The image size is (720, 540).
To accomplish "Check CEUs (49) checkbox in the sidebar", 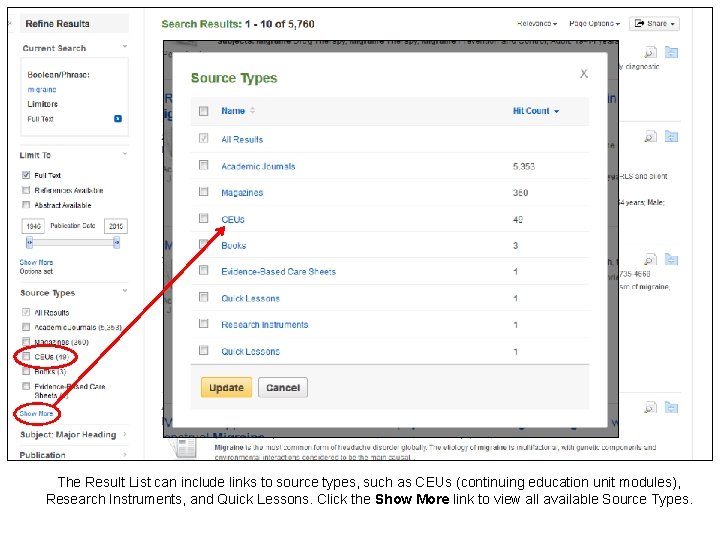I will point(26,356).
